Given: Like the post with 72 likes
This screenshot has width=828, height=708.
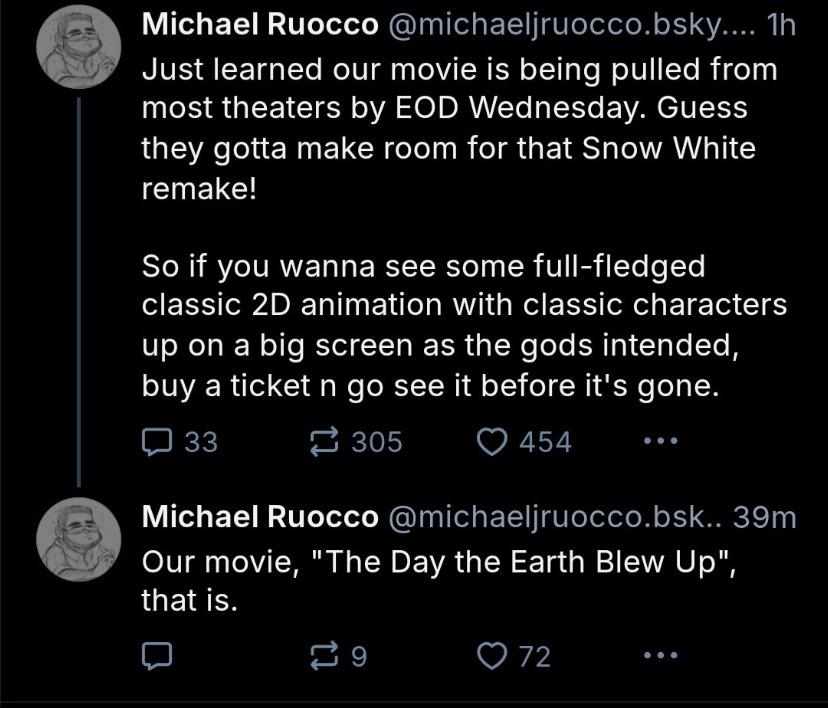Looking at the screenshot, I should (493, 656).
